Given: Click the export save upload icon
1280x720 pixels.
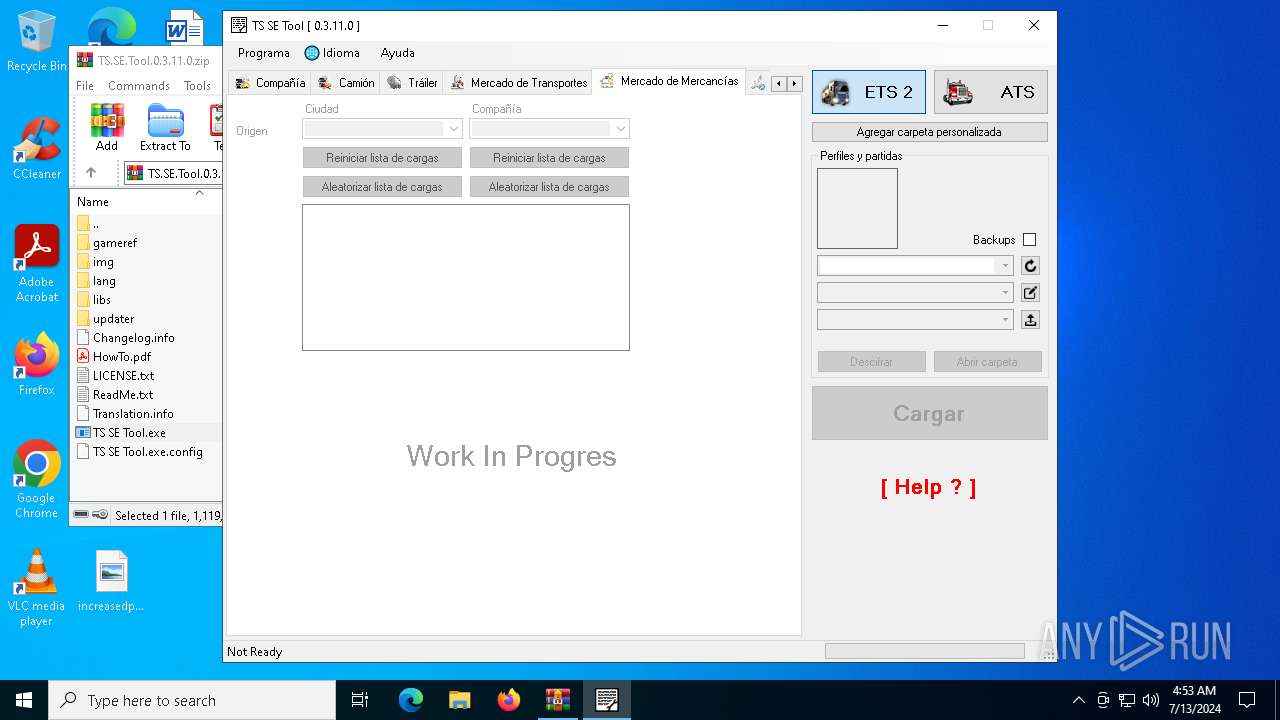Looking at the screenshot, I should 1030,320.
